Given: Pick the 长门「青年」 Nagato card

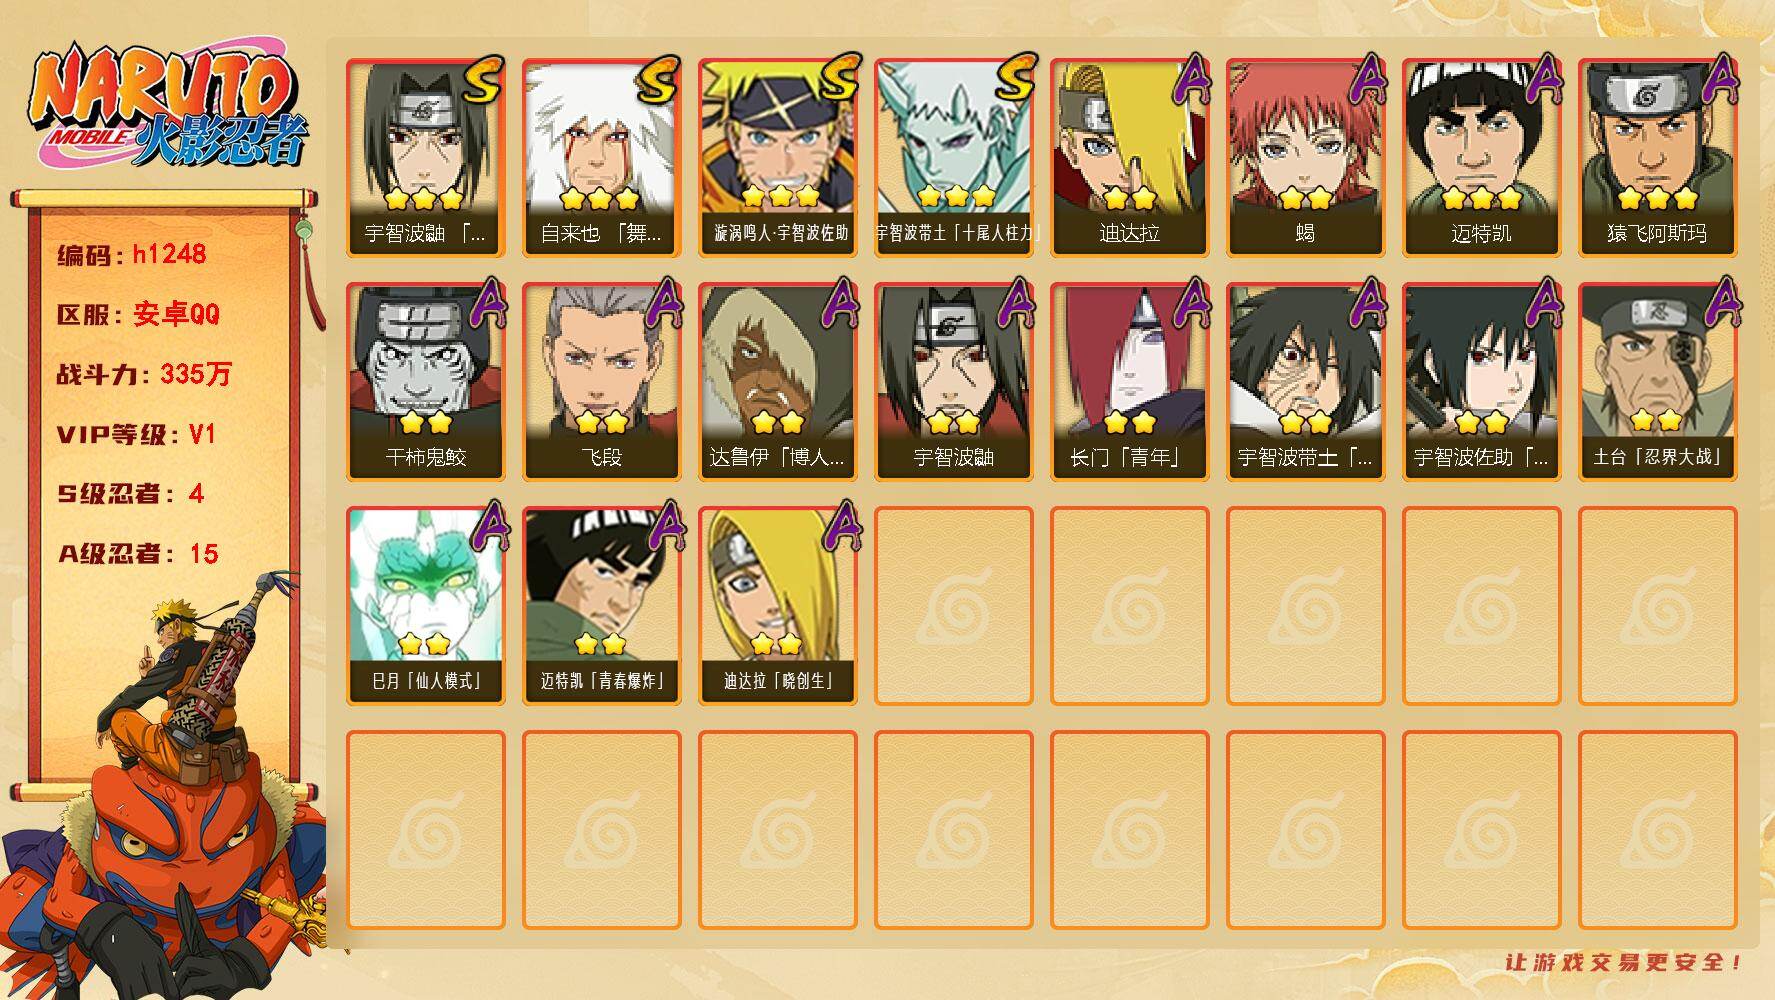Looking at the screenshot, I should [1129, 382].
